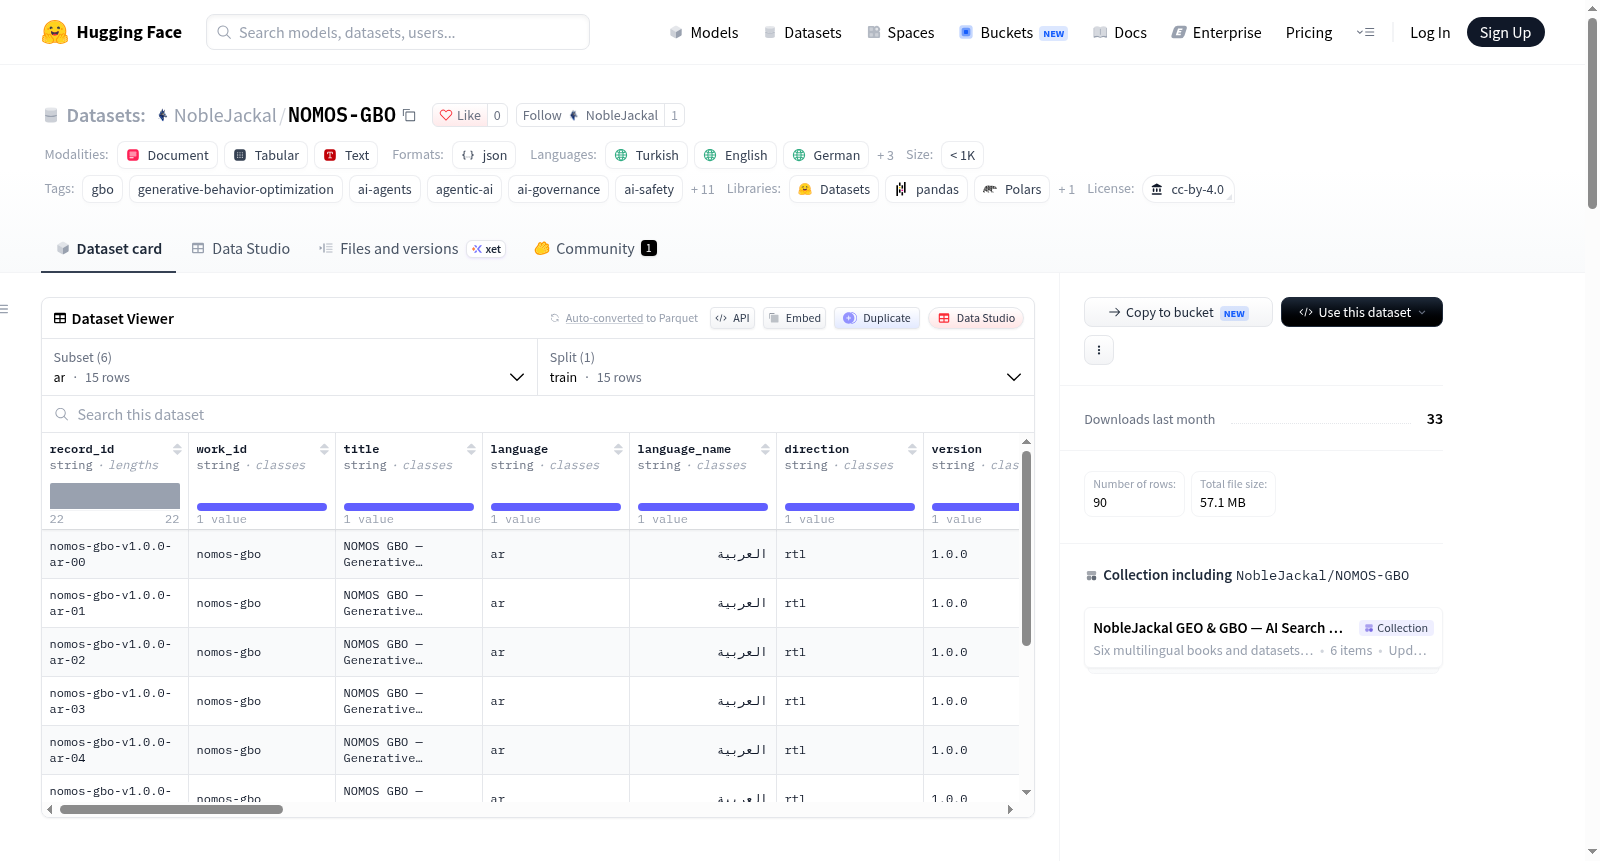Open the Files and versions tab
This screenshot has width=1600, height=861.
[x=412, y=248]
